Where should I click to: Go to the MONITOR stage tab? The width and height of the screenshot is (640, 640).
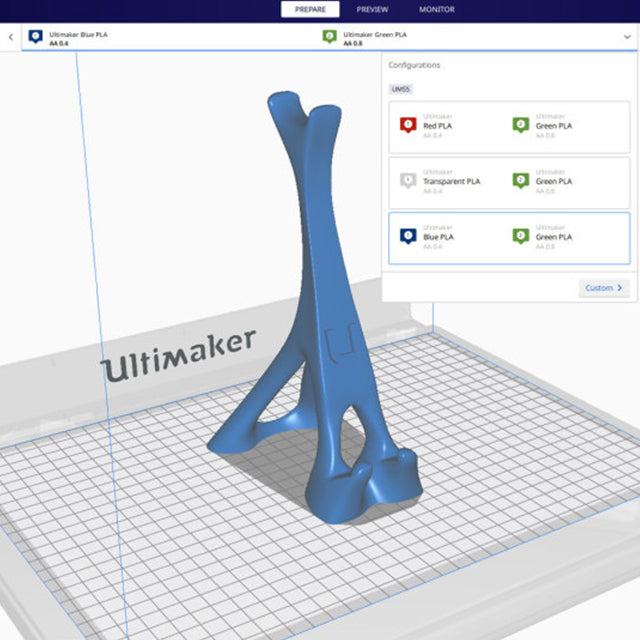point(436,9)
